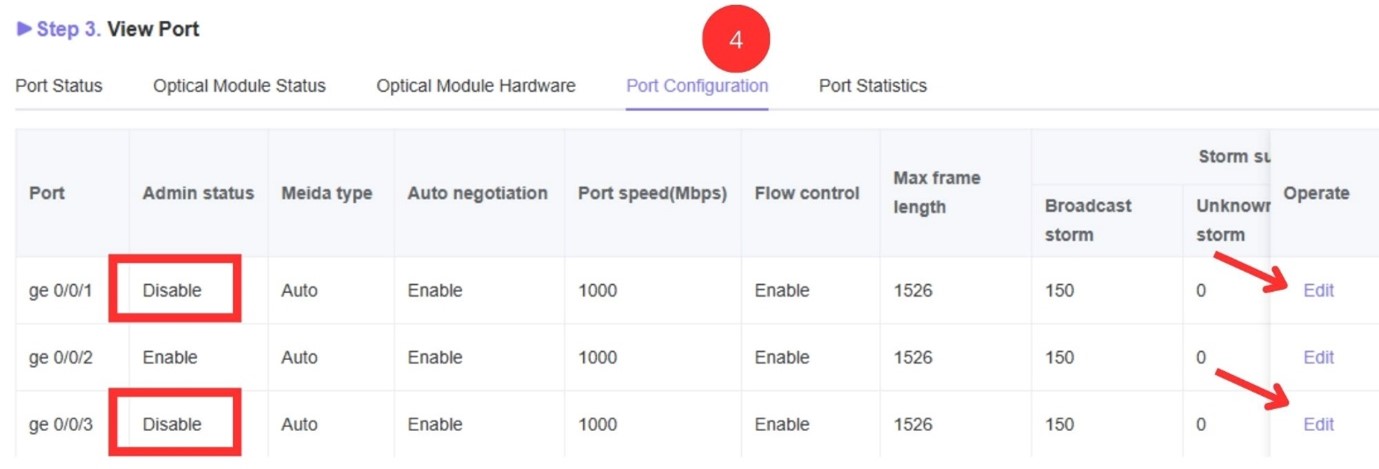Image resolution: width=1379 pixels, height=469 pixels.
Task: Click the Operate column header
Action: tap(1316, 193)
